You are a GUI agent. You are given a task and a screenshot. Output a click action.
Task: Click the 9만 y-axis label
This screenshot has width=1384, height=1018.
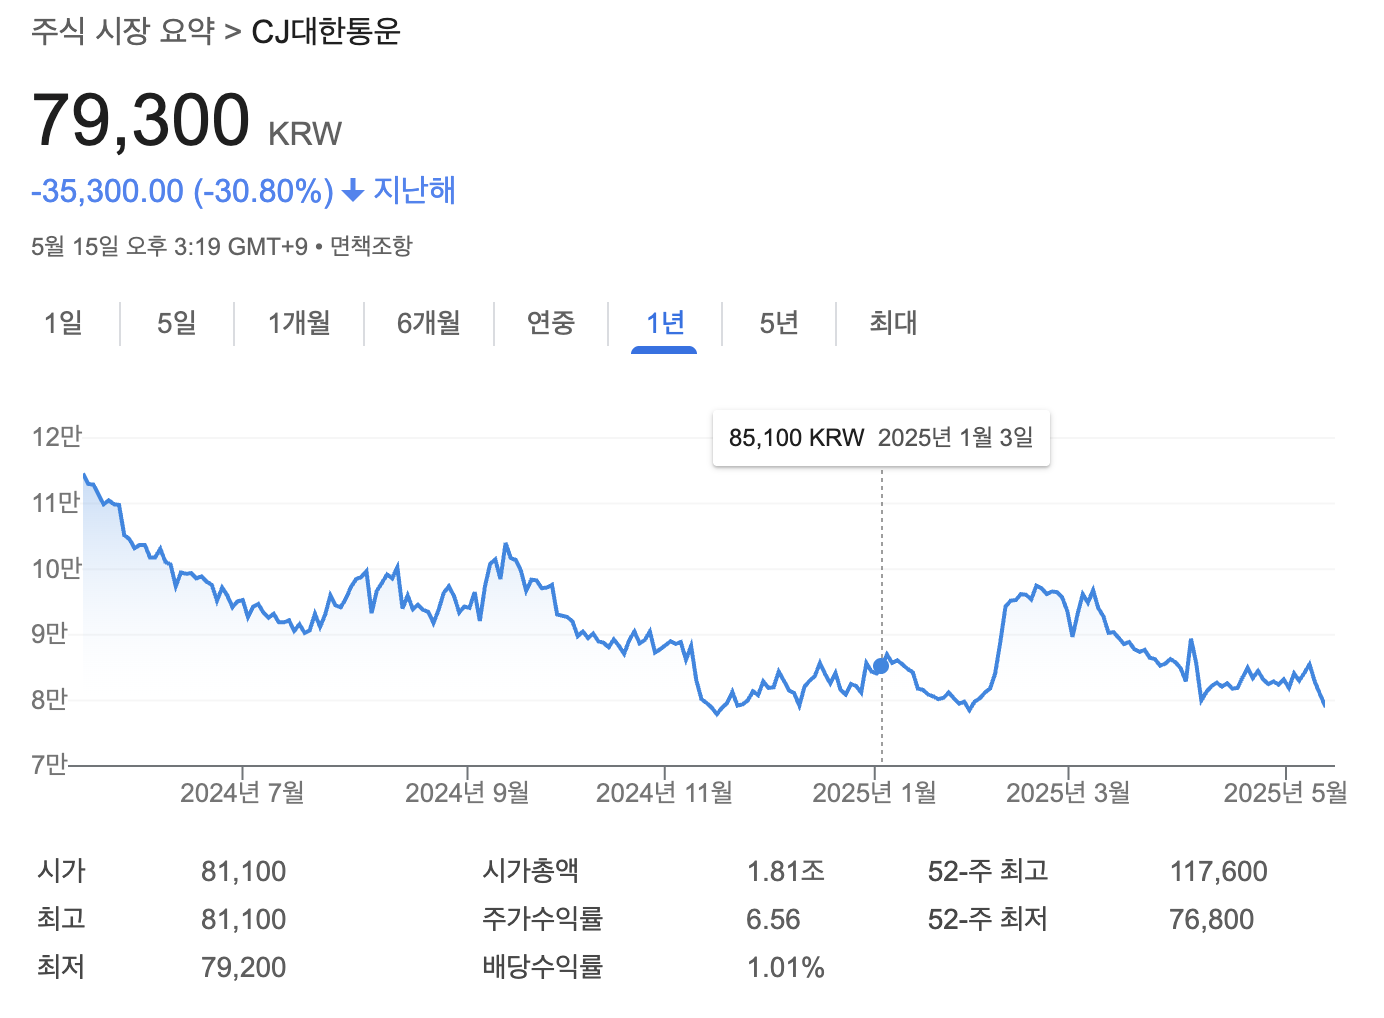(49, 633)
